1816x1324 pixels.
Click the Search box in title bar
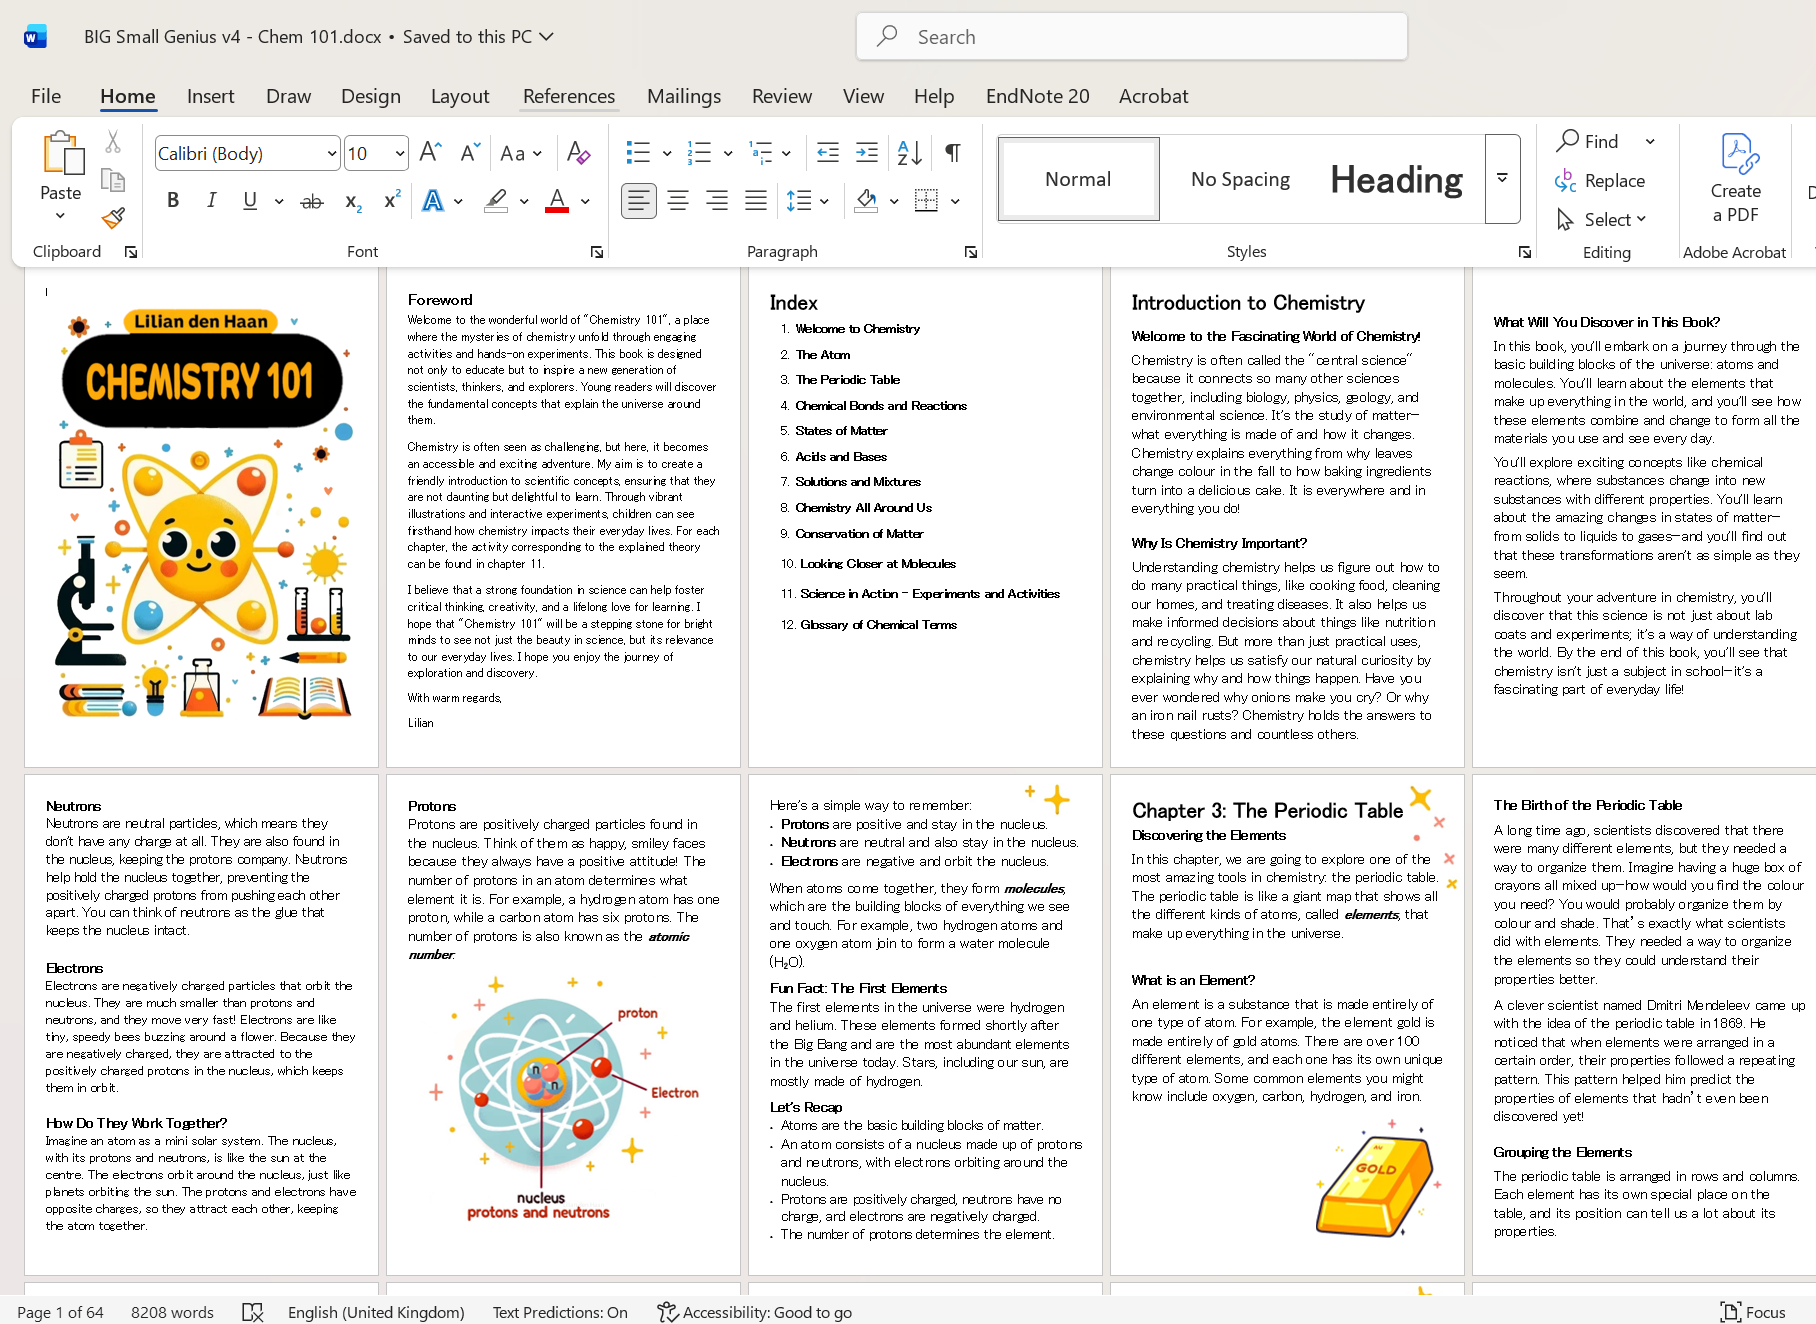(1132, 37)
